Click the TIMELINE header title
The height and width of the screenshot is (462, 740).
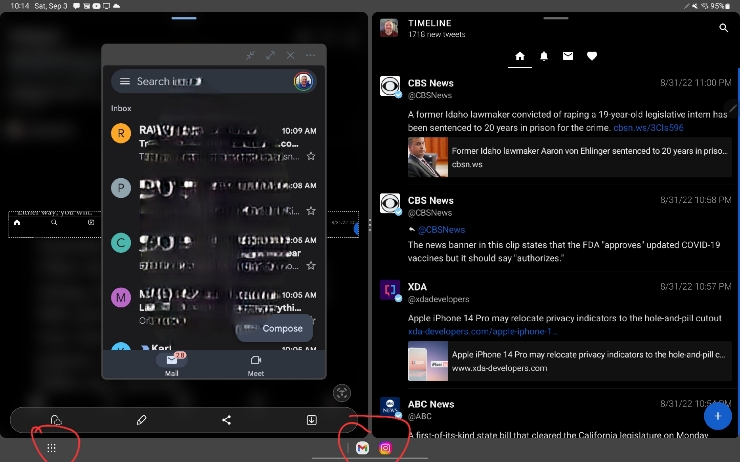coord(429,23)
